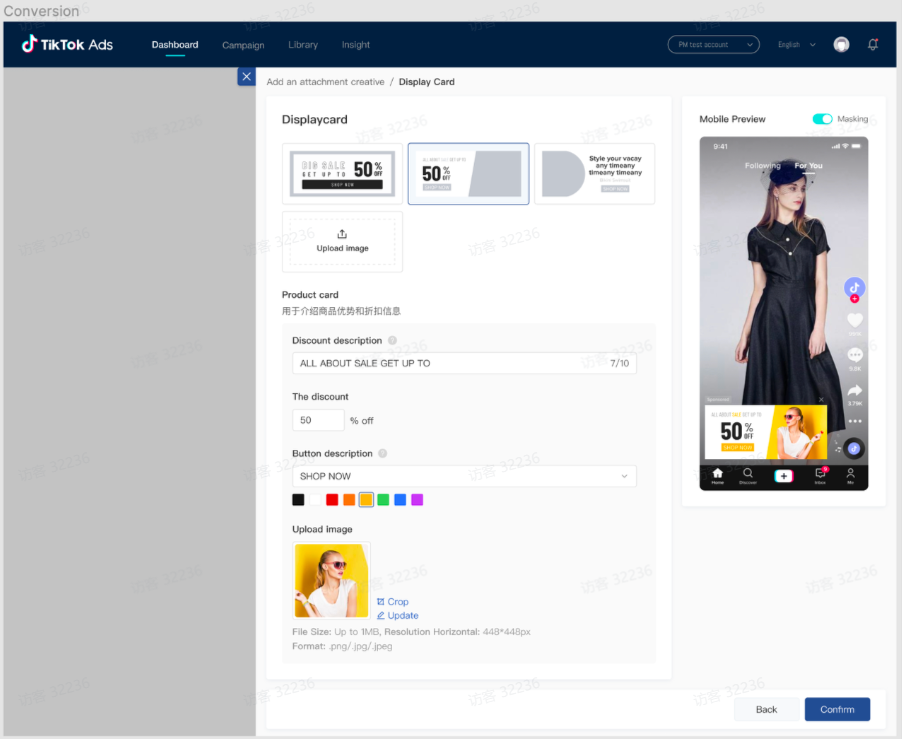Open the Upload image panel via upload icon
Image resolution: width=902 pixels, height=739 pixels.
(342, 241)
